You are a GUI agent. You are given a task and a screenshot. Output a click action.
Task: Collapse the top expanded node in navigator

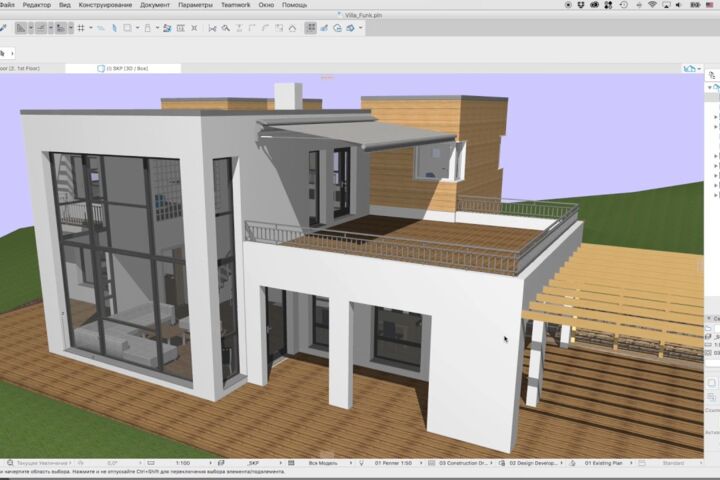coord(710,87)
